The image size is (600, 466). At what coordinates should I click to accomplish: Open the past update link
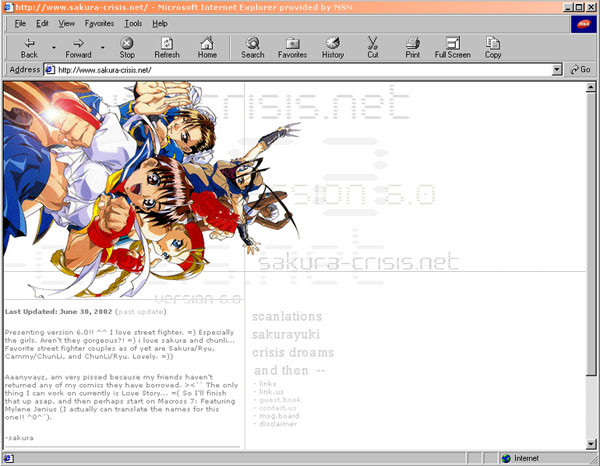(x=140, y=312)
